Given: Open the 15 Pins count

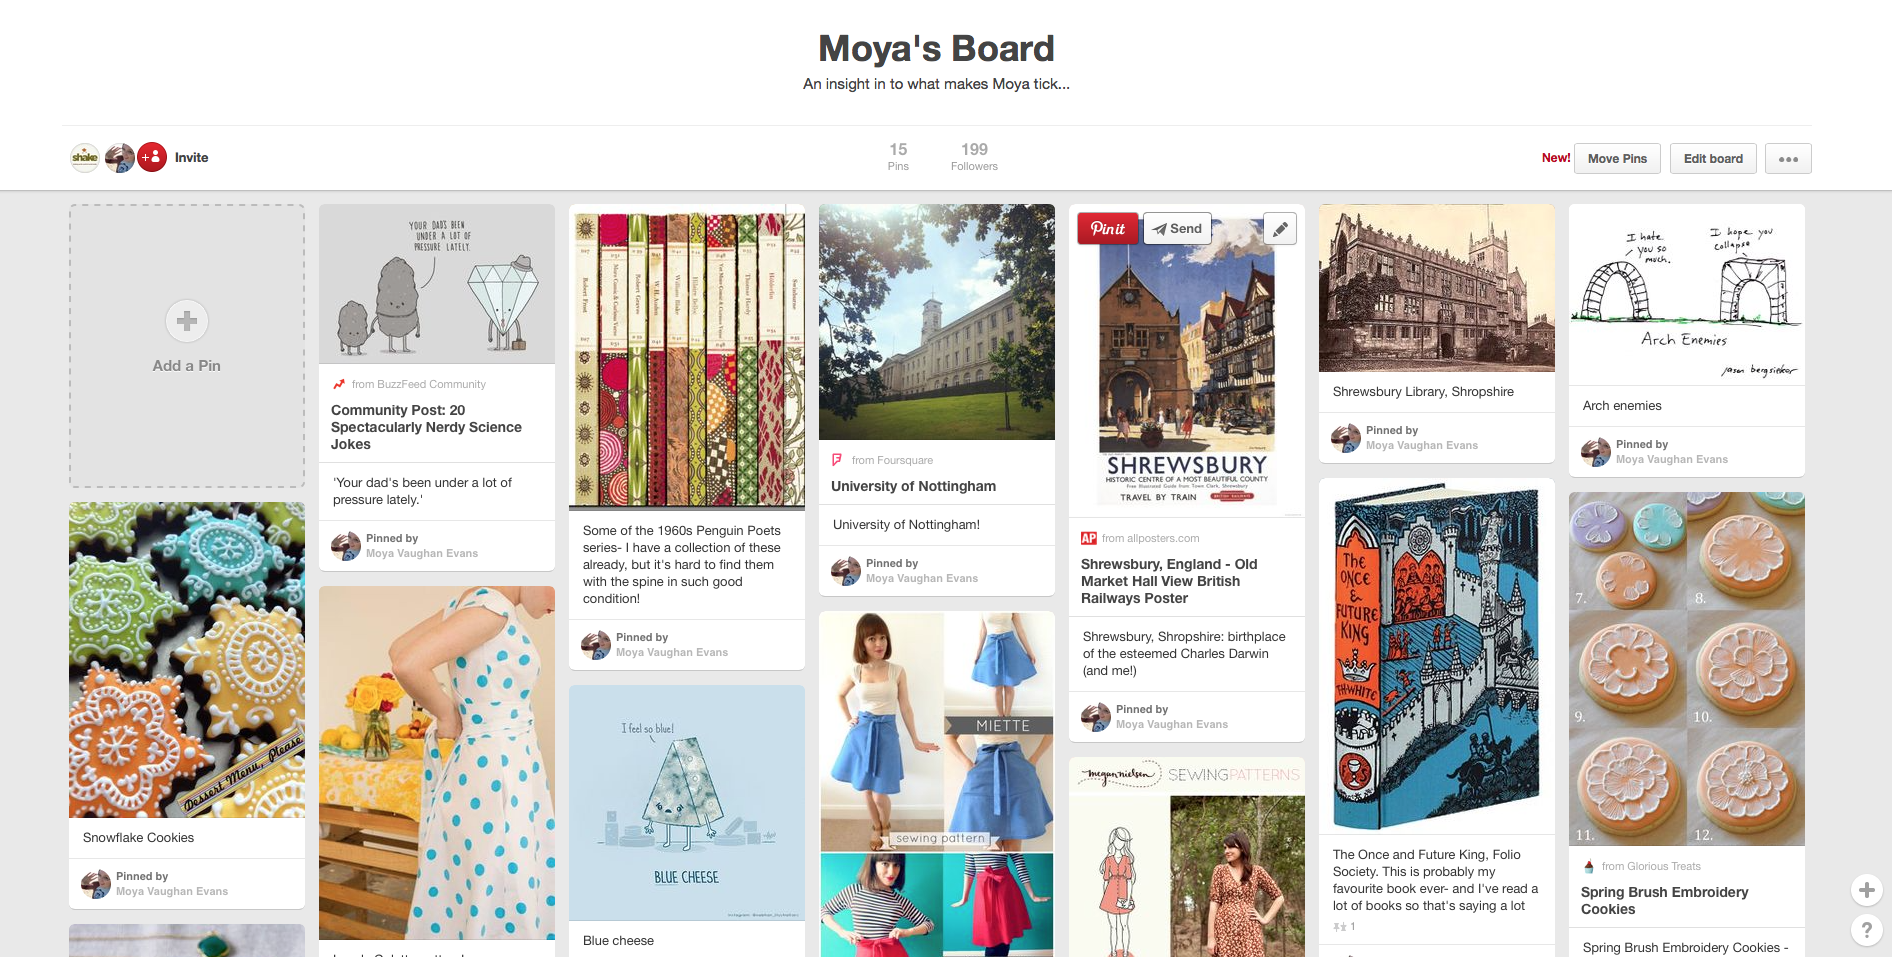Looking at the screenshot, I should point(898,156).
